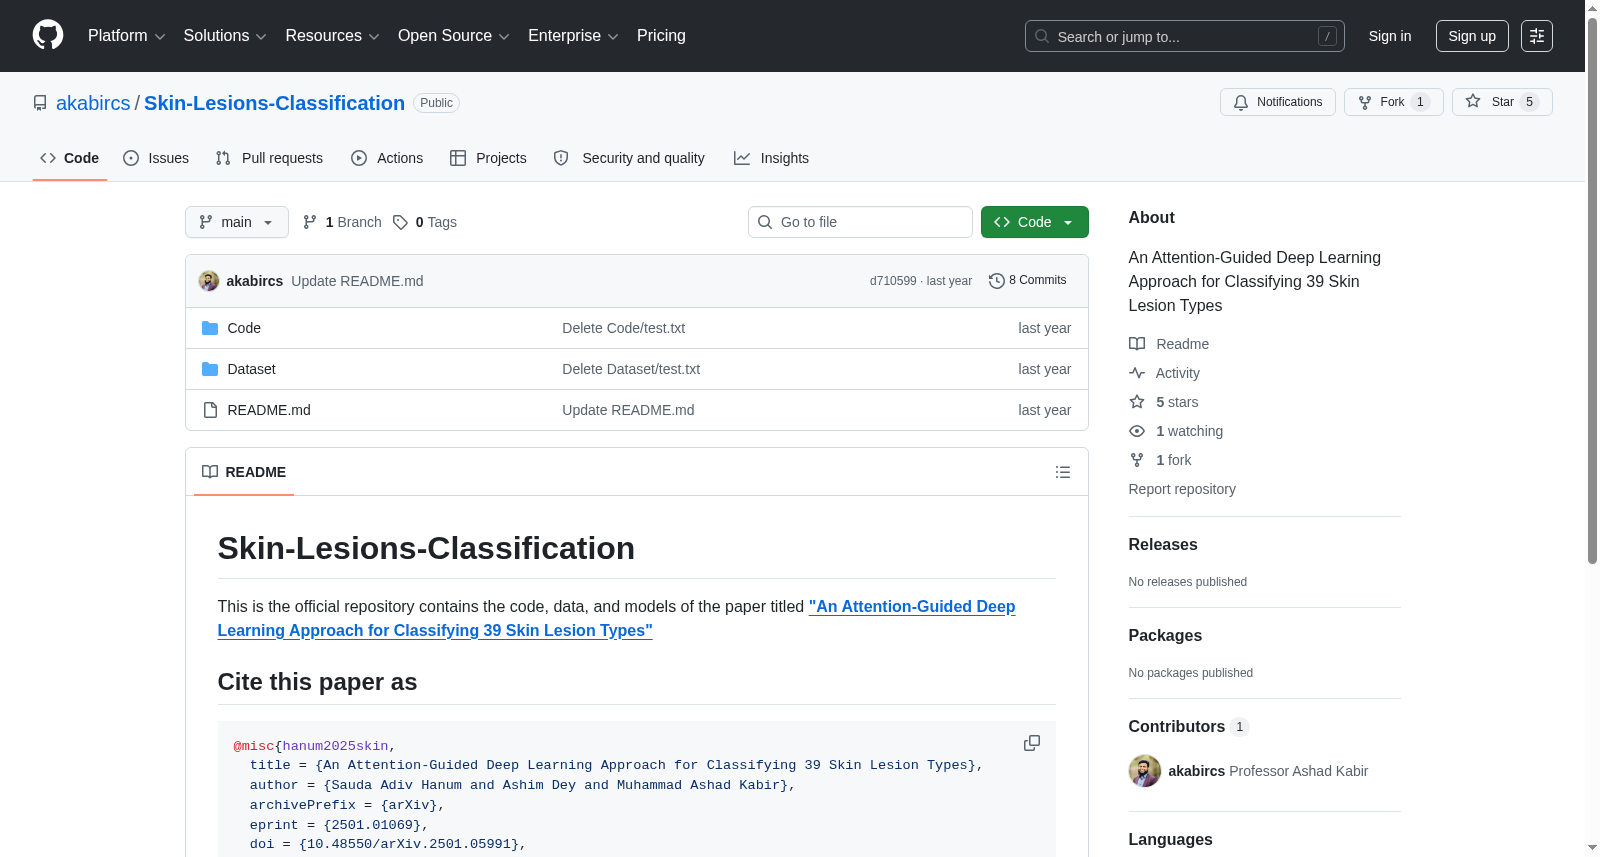Open the Releases section heading
Image resolution: width=1600 pixels, height=857 pixels.
(1163, 545)
